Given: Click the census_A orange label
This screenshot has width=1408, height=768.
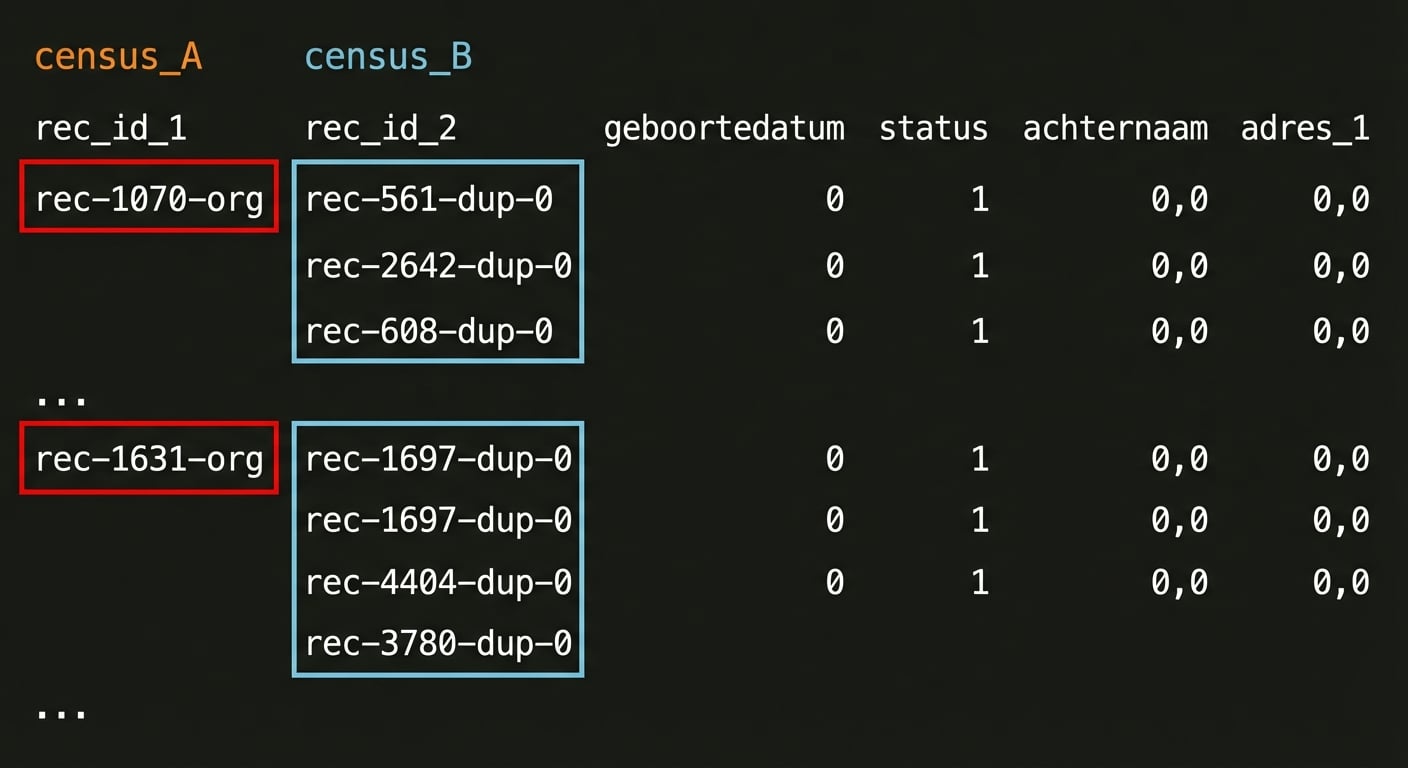Looking at the screenshot, I should tap(118, 57).
